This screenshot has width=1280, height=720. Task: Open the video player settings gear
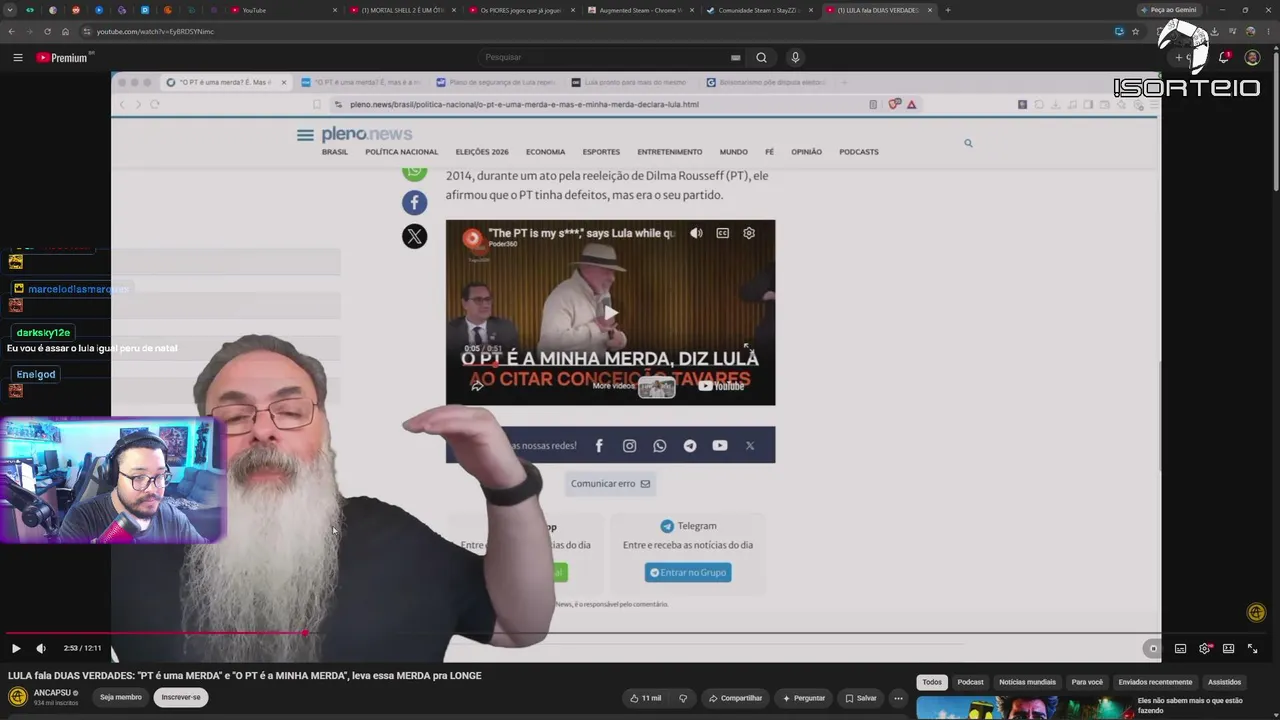1205,648
